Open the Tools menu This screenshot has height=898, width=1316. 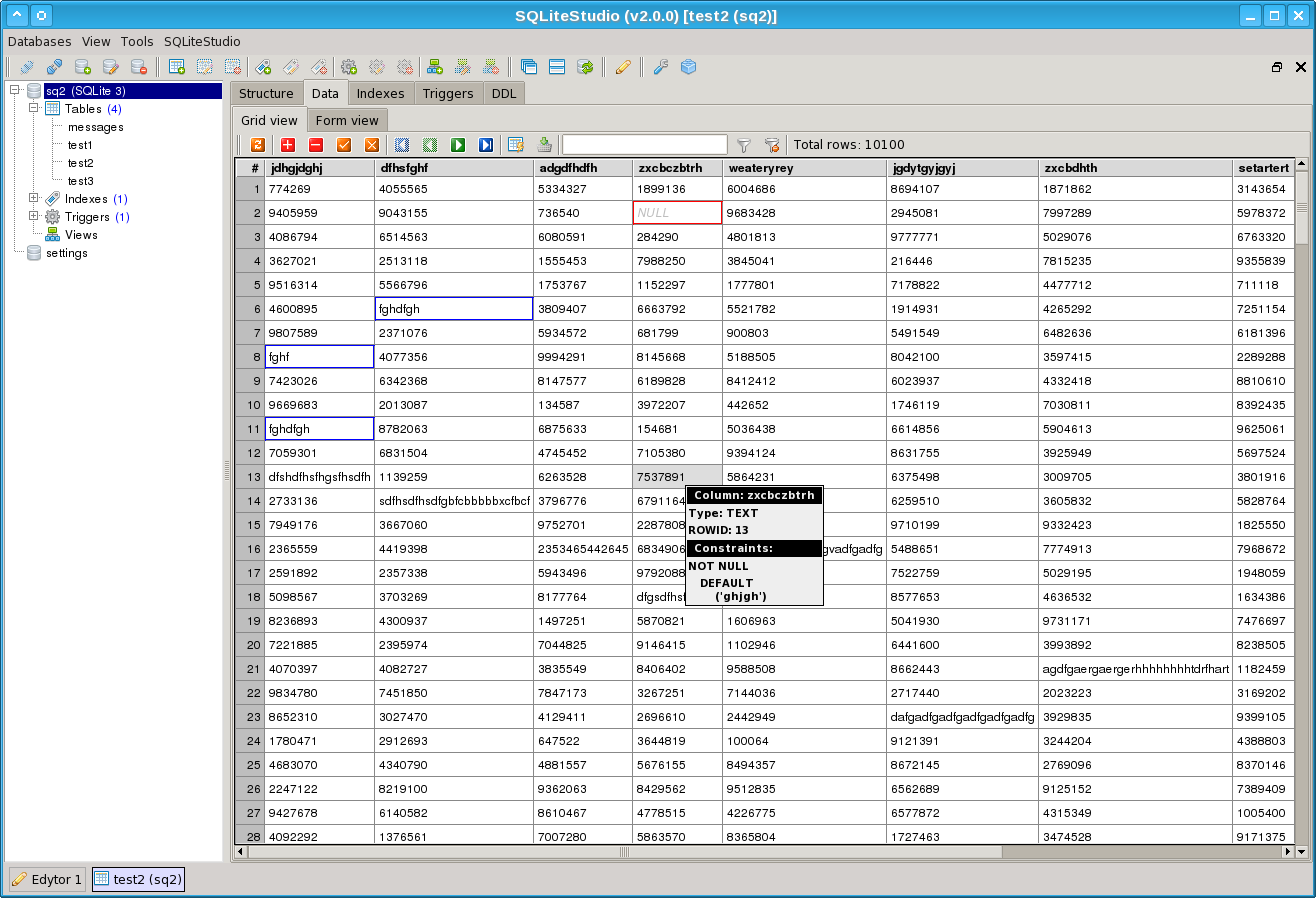(137, 42)
